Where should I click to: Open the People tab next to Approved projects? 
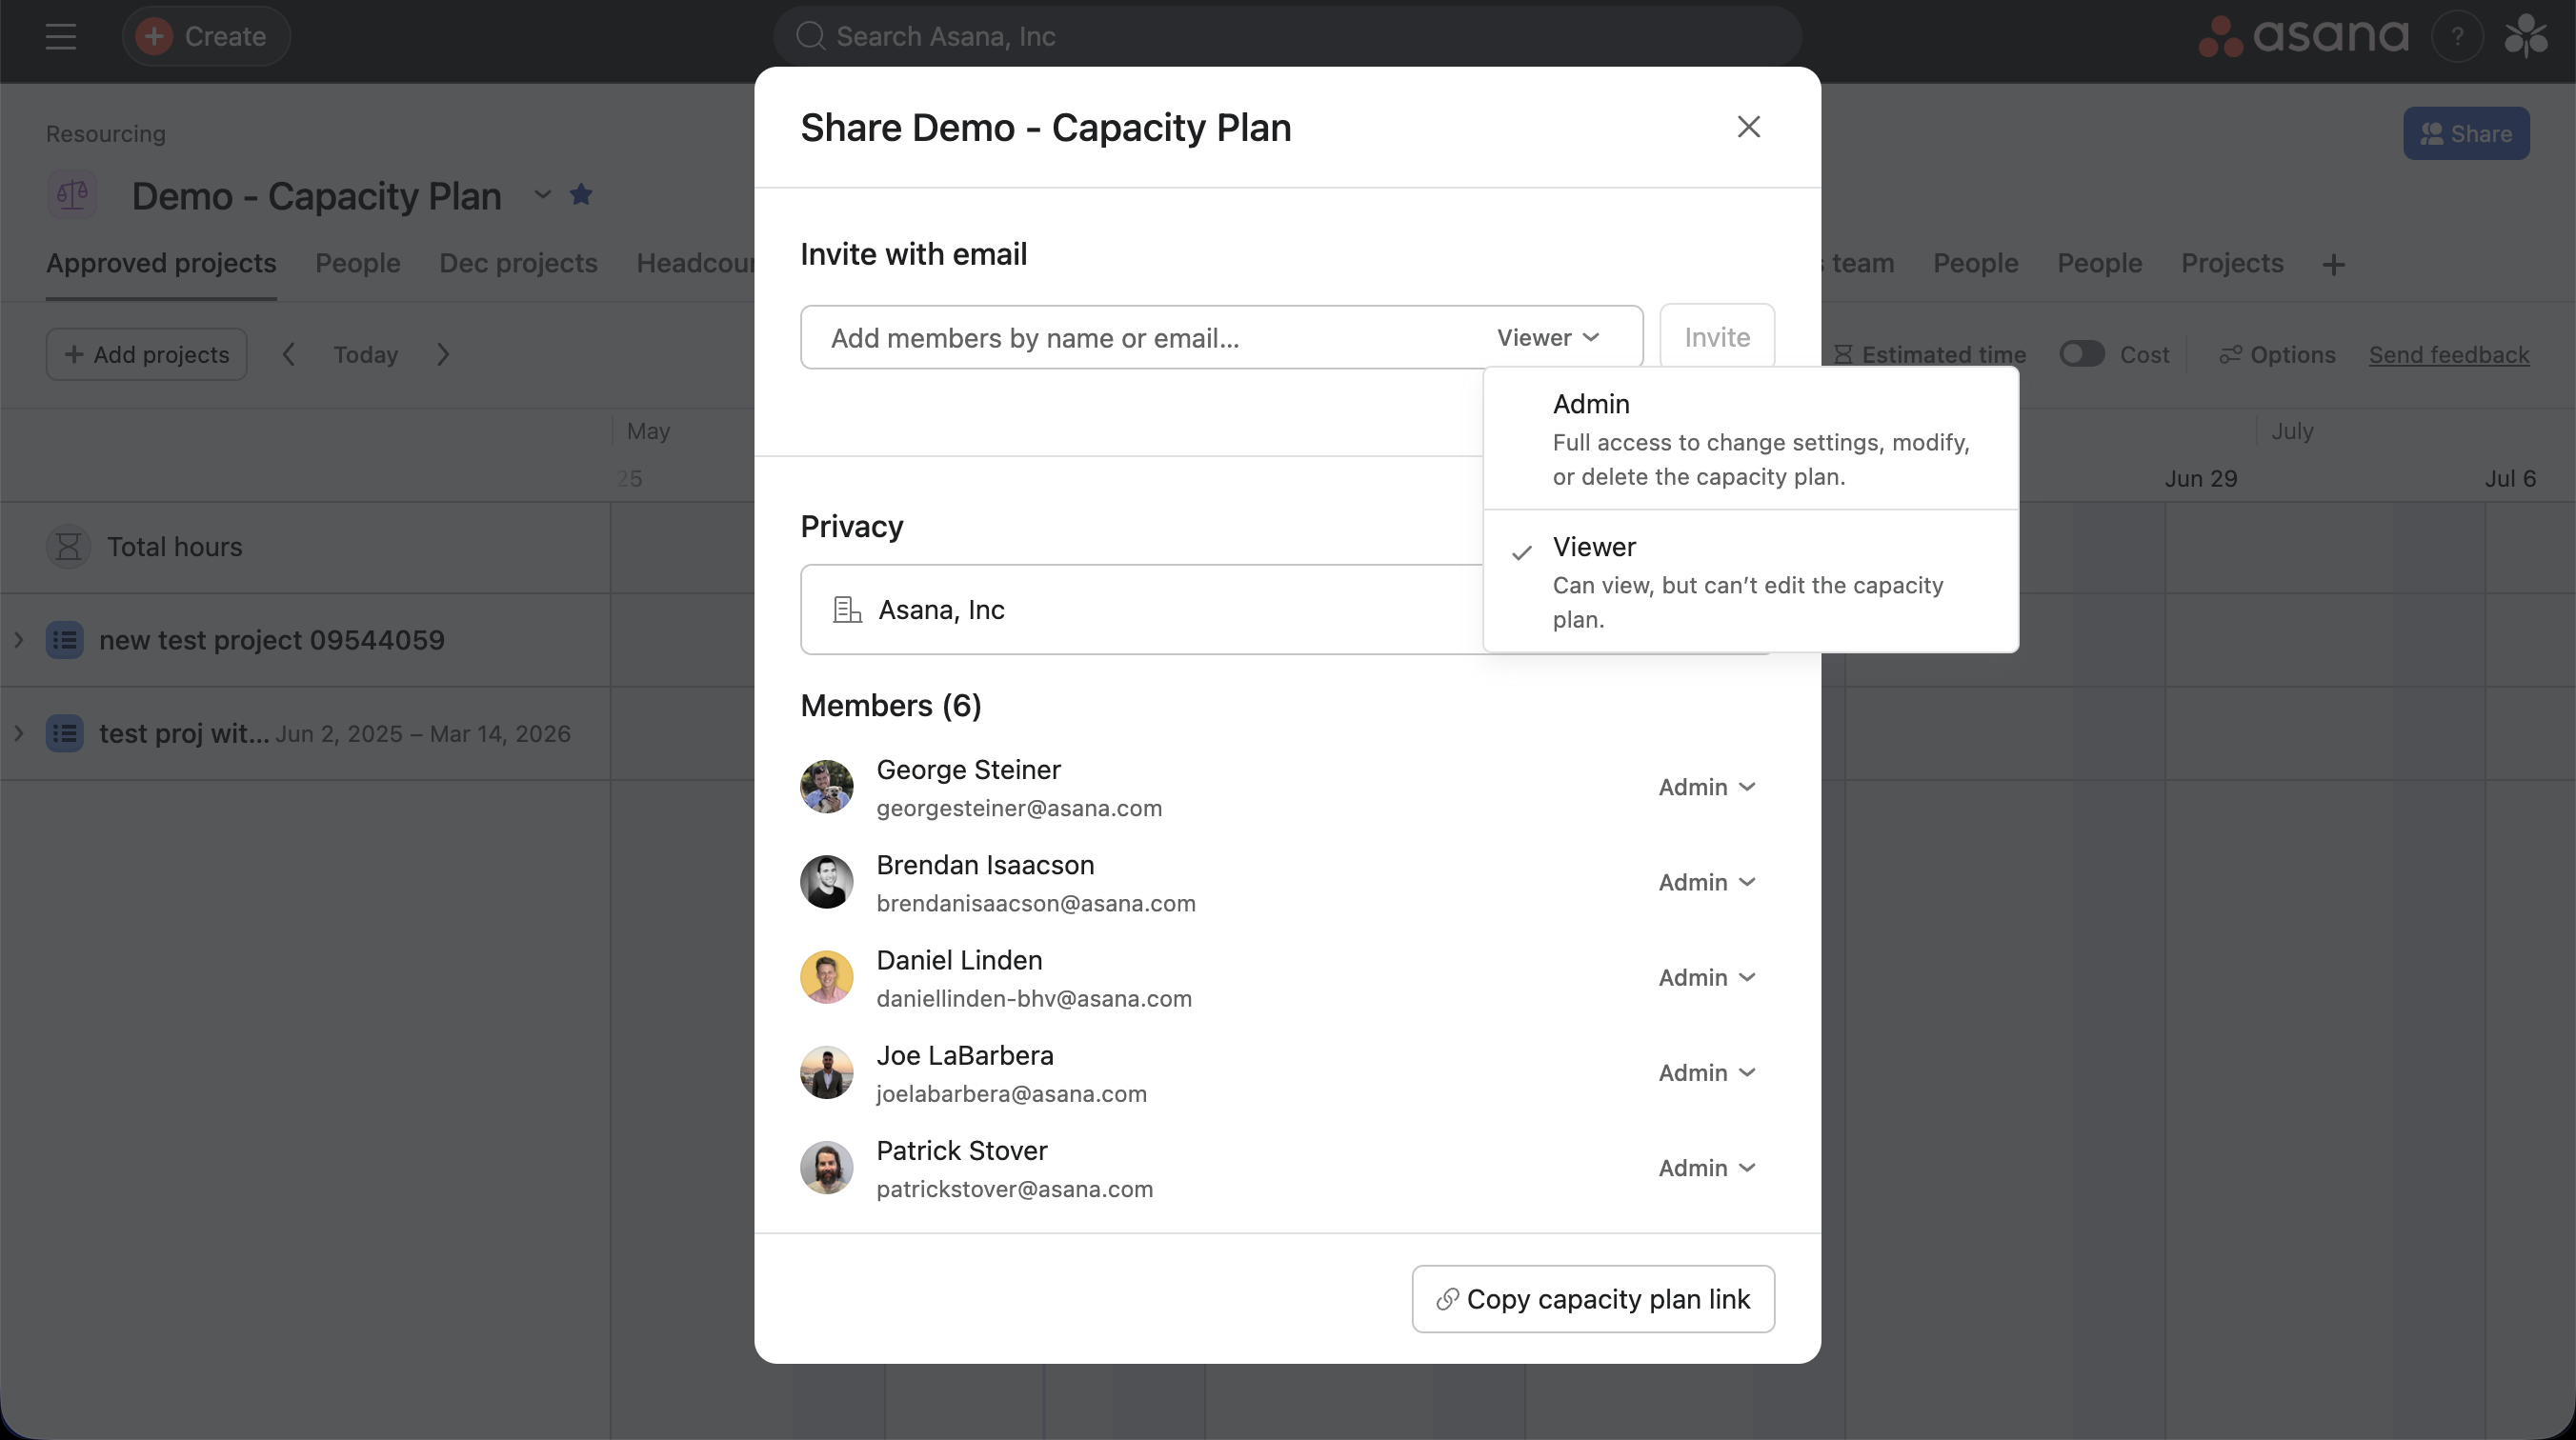(x=358, y=263)
